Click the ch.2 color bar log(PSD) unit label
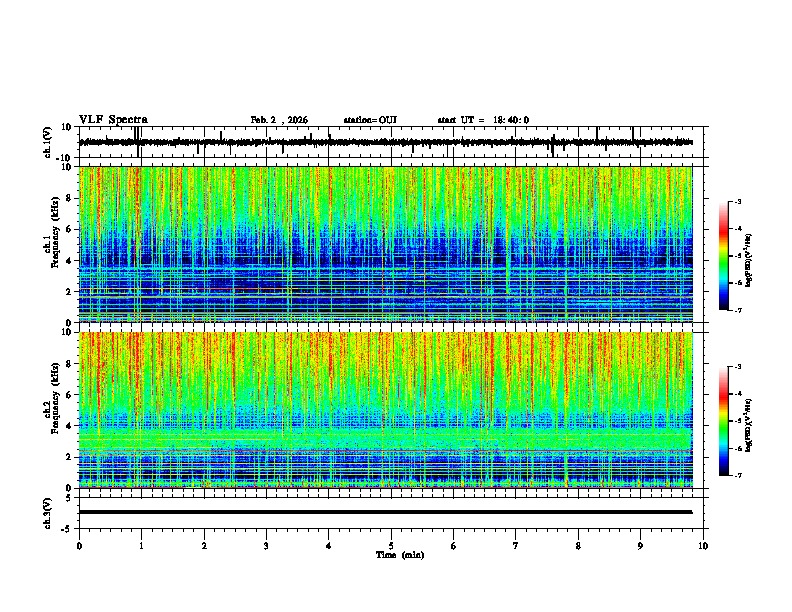792x612 pixels. (749, 425)
